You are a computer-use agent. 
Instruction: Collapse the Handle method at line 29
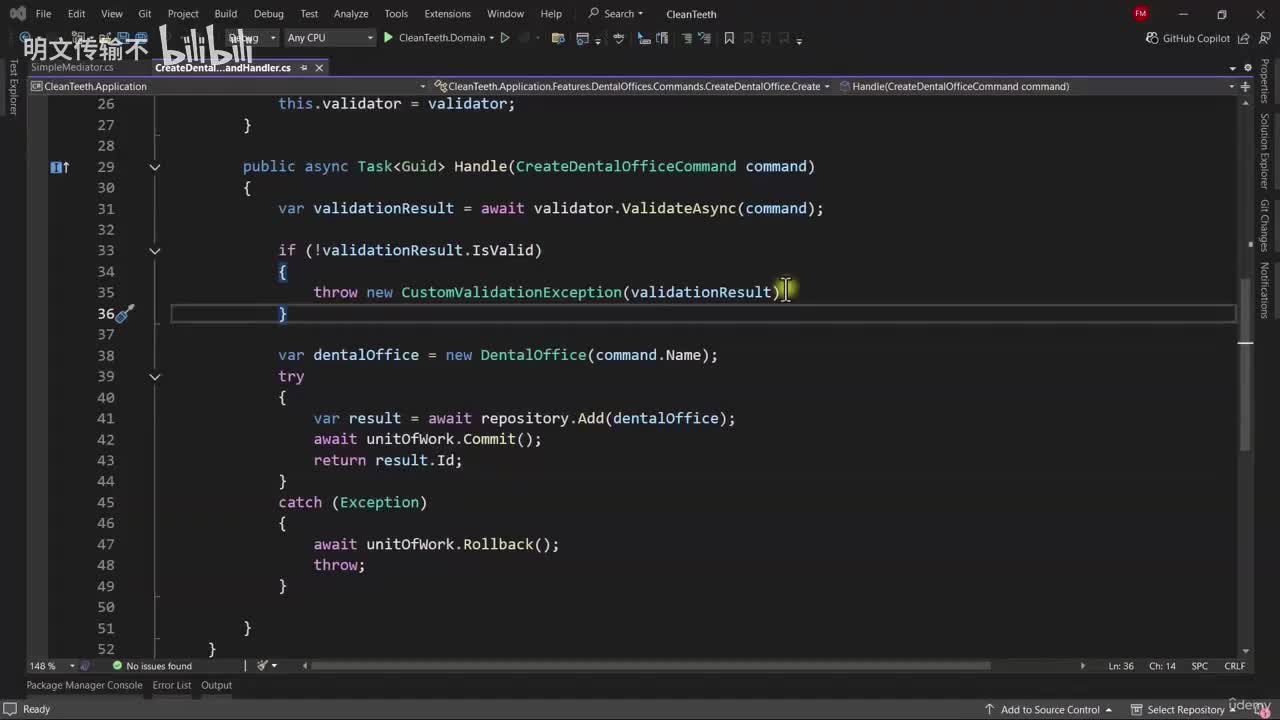[x=155, y=167]
